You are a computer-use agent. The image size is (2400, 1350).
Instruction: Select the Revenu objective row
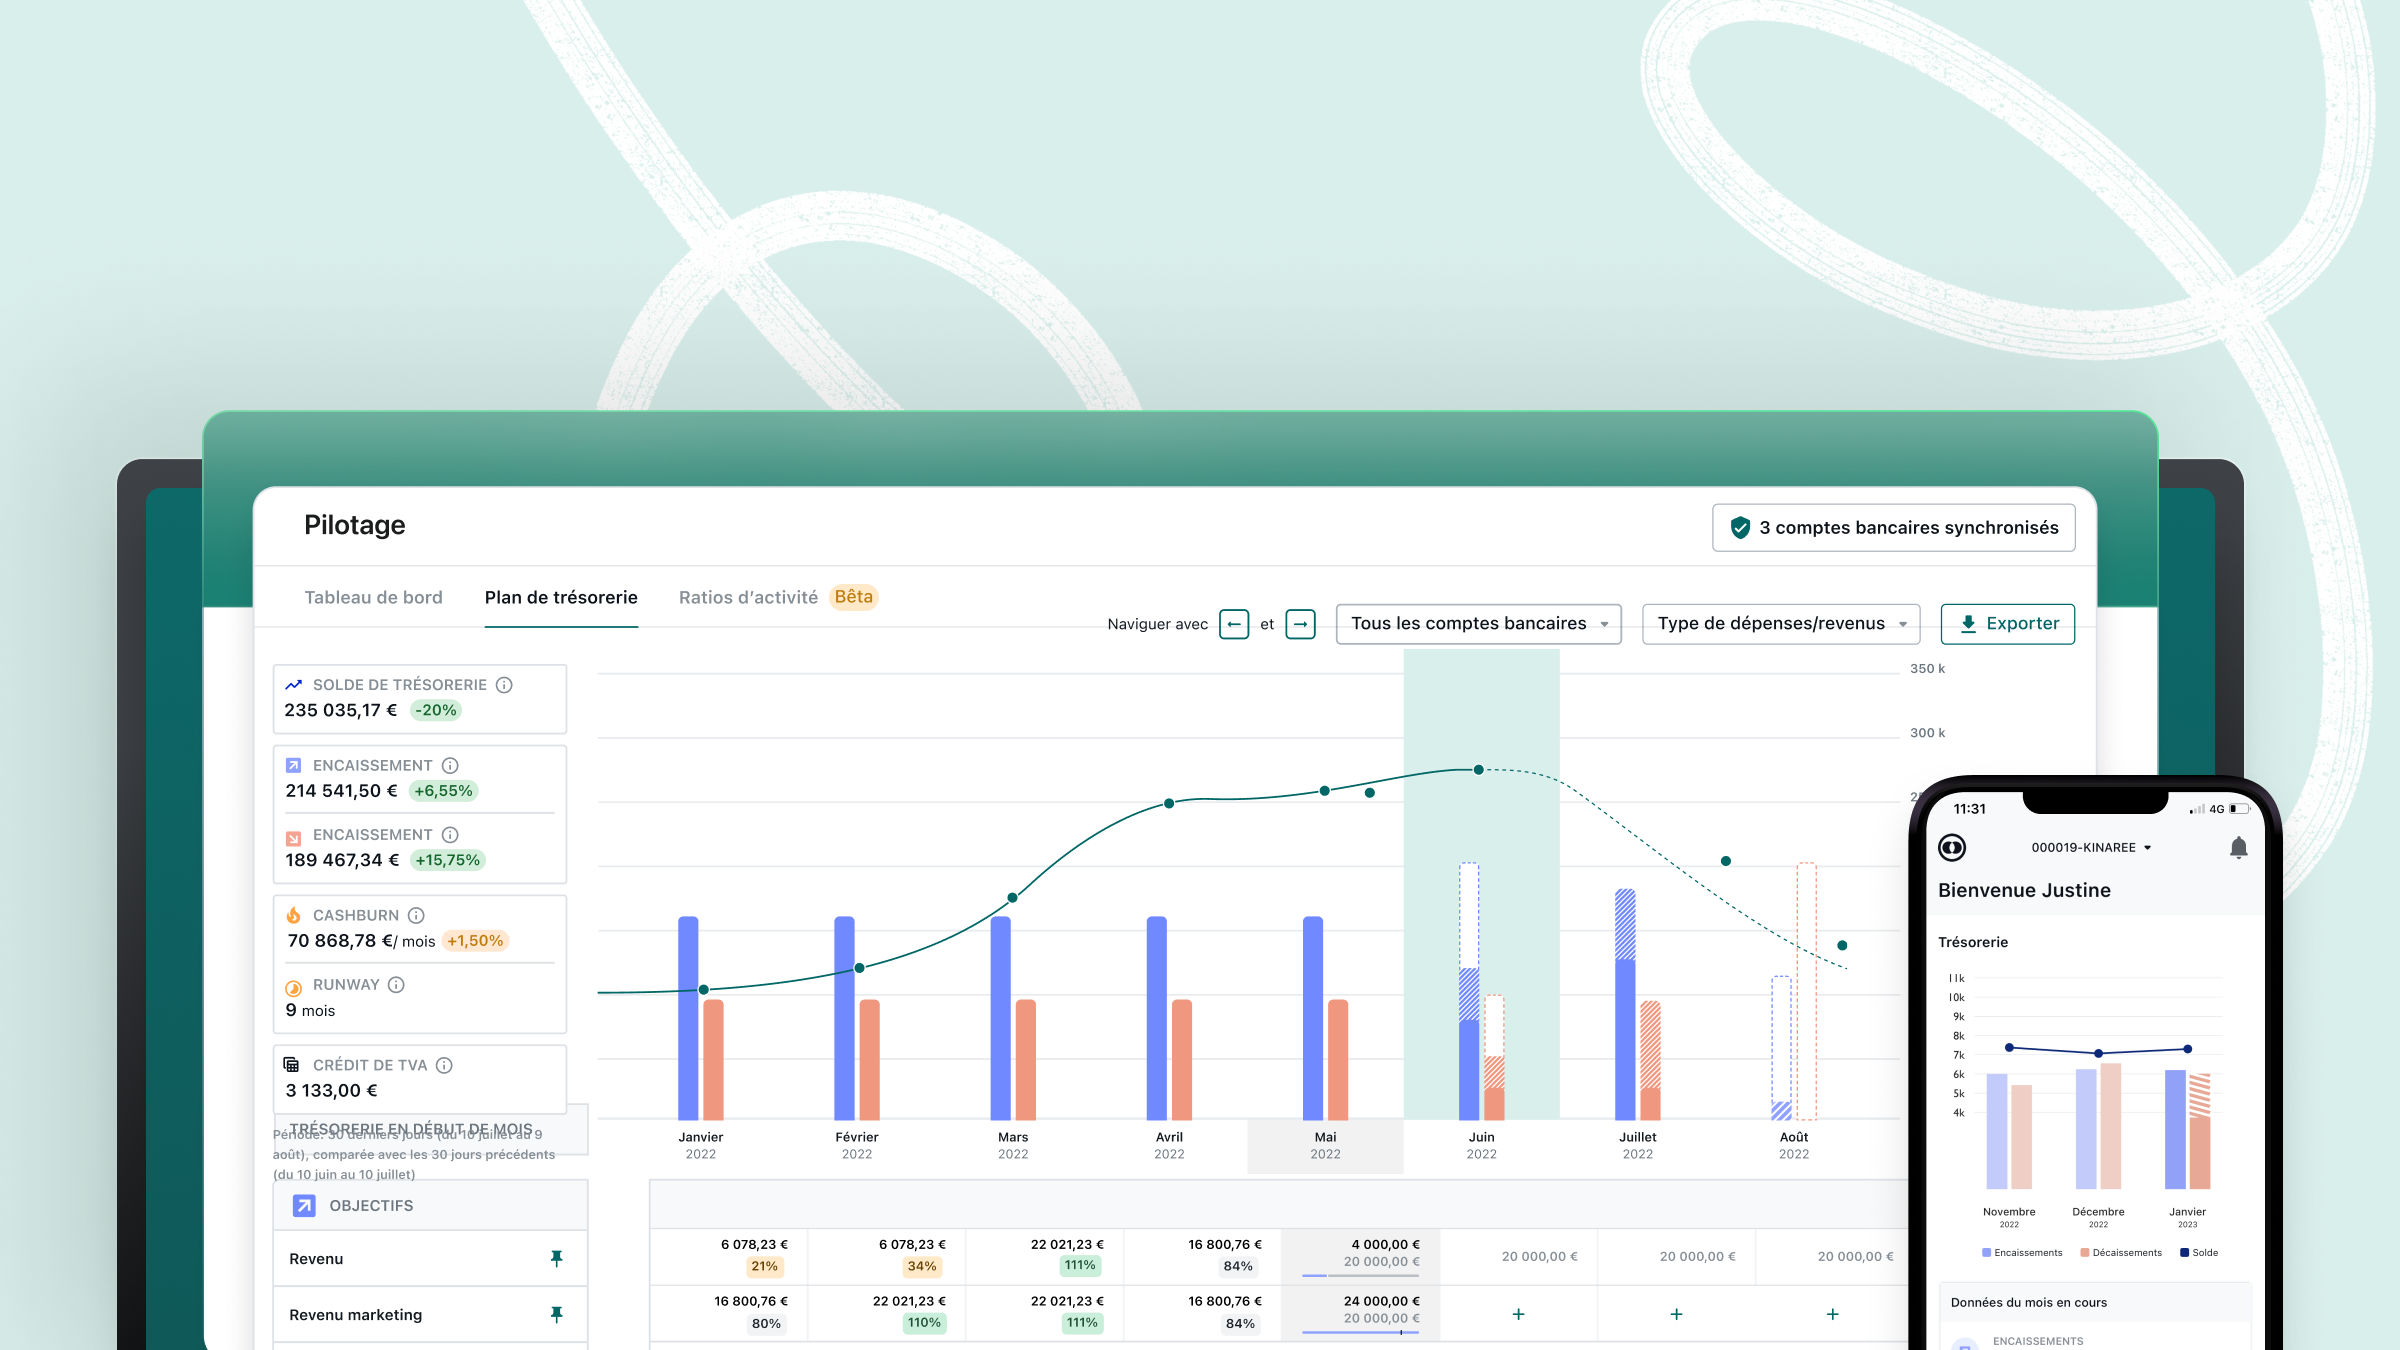430,1258
